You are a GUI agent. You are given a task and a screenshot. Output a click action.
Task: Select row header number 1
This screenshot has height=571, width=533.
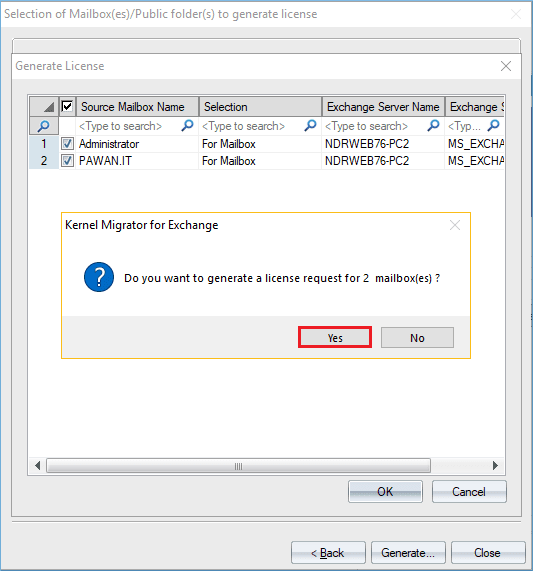[x=44, y=144]
